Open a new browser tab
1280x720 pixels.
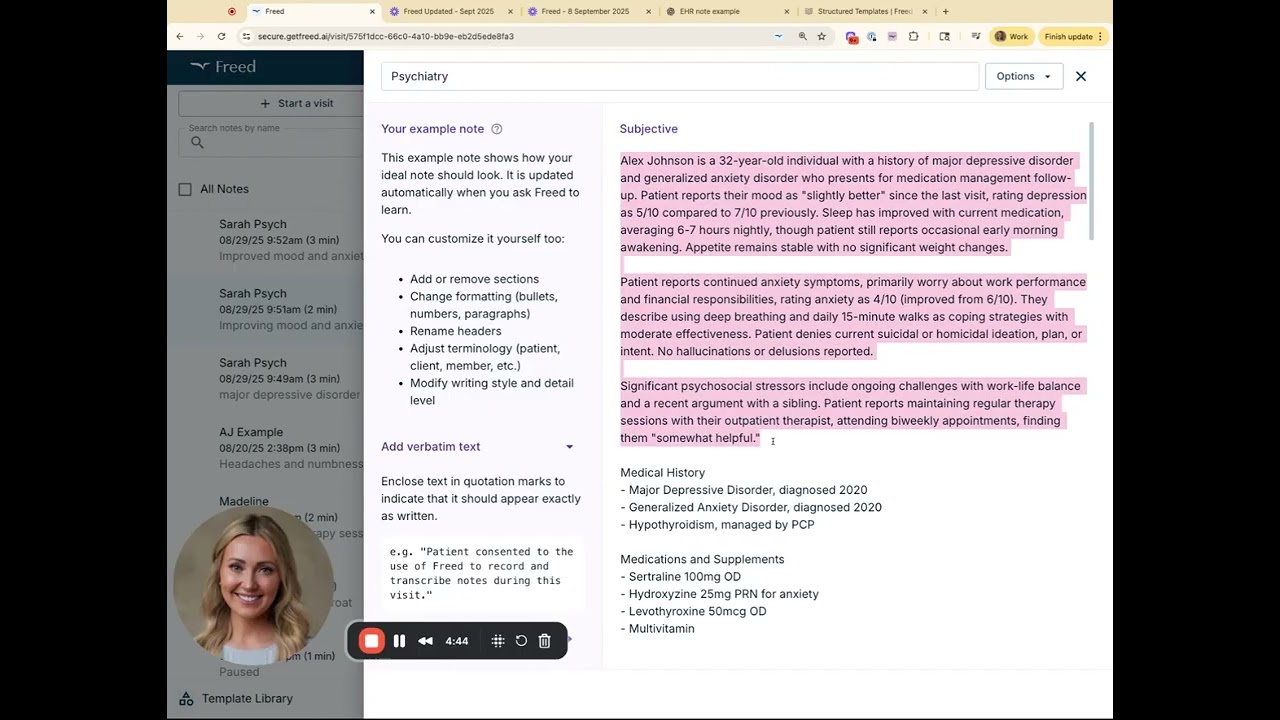(946, 11)
